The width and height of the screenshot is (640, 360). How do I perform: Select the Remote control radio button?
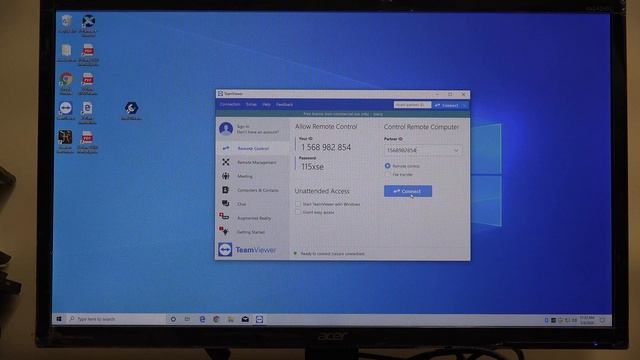tap(387, 166)
